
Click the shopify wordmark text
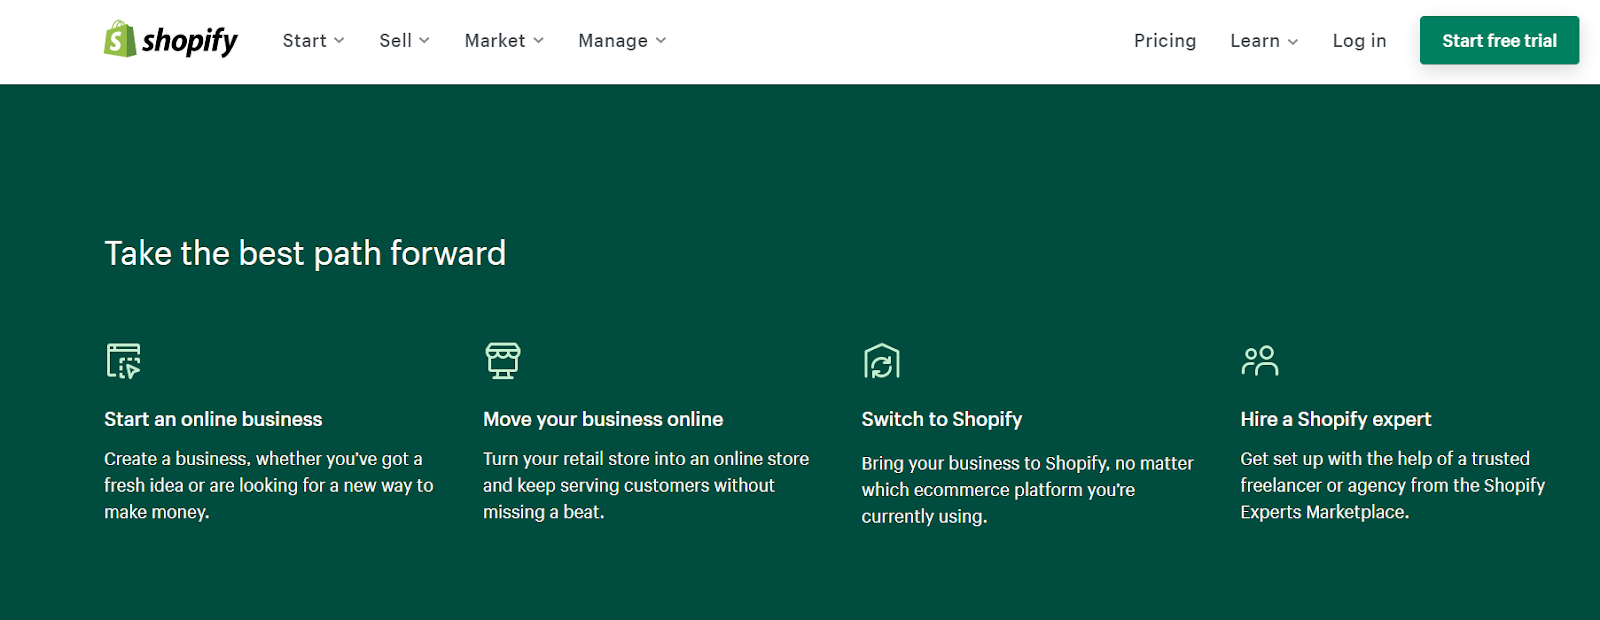[190, 41]
